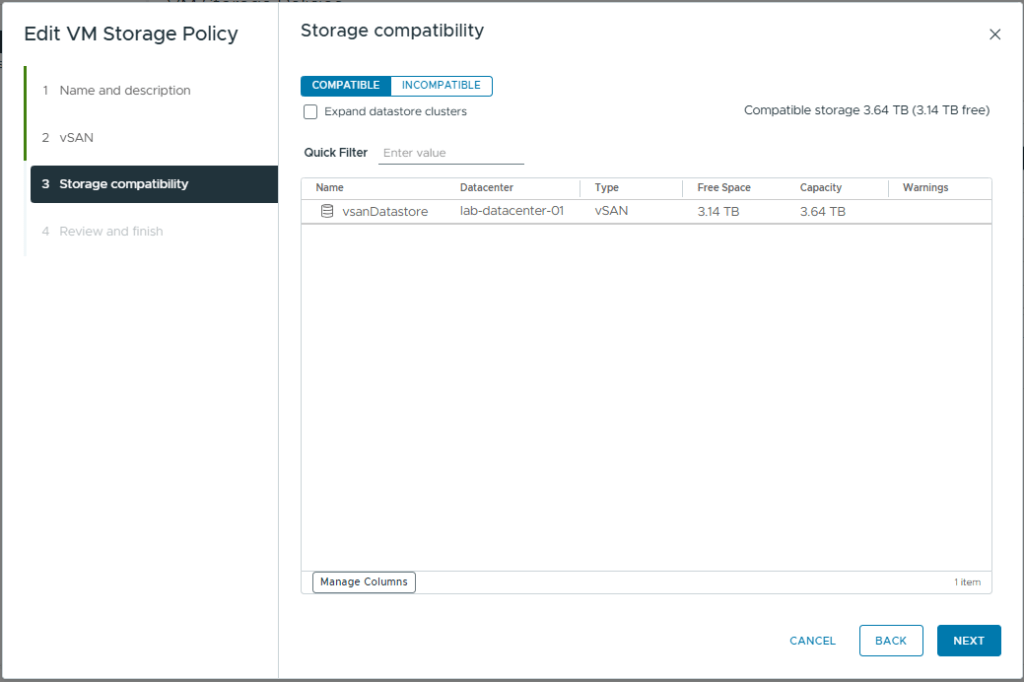Sort by the Datacenter column header
1024x682 pixels.
[486, 188]
